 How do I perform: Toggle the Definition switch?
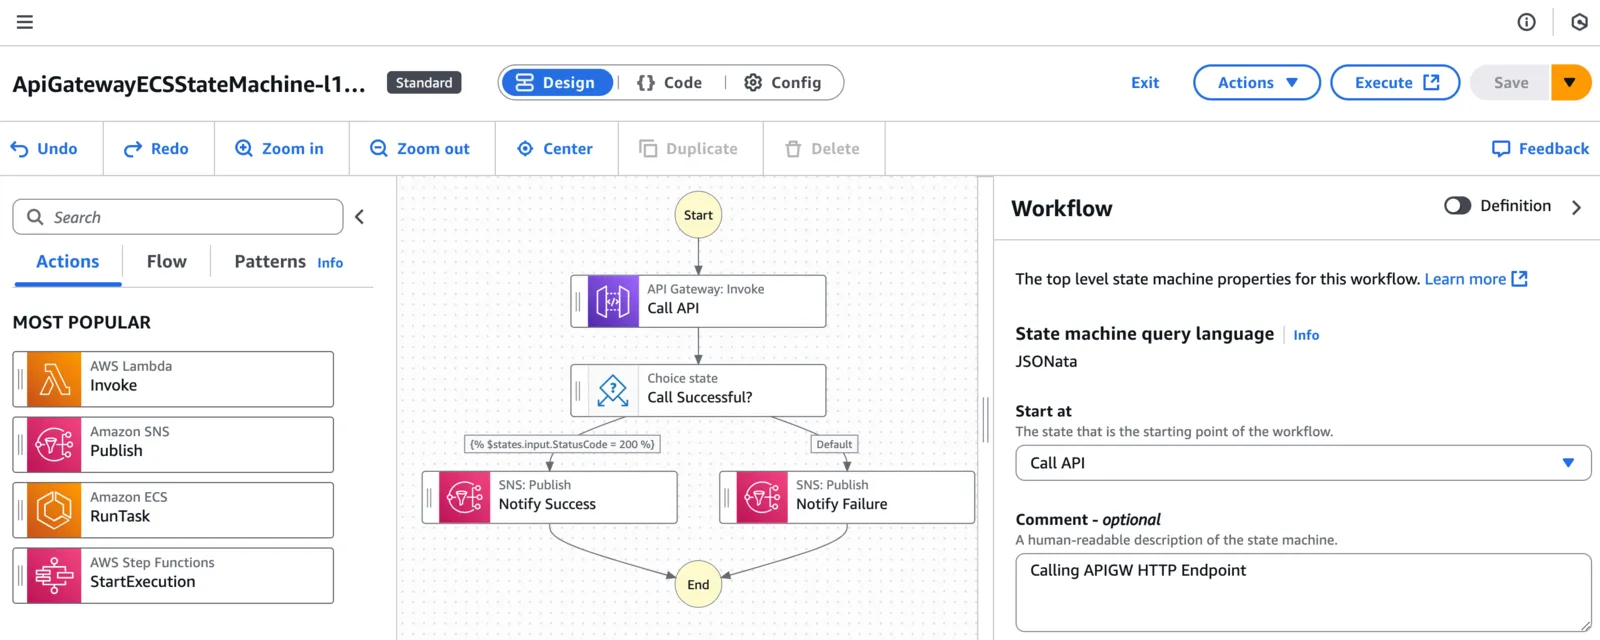pyautogui.click(x=1457, y=205)
